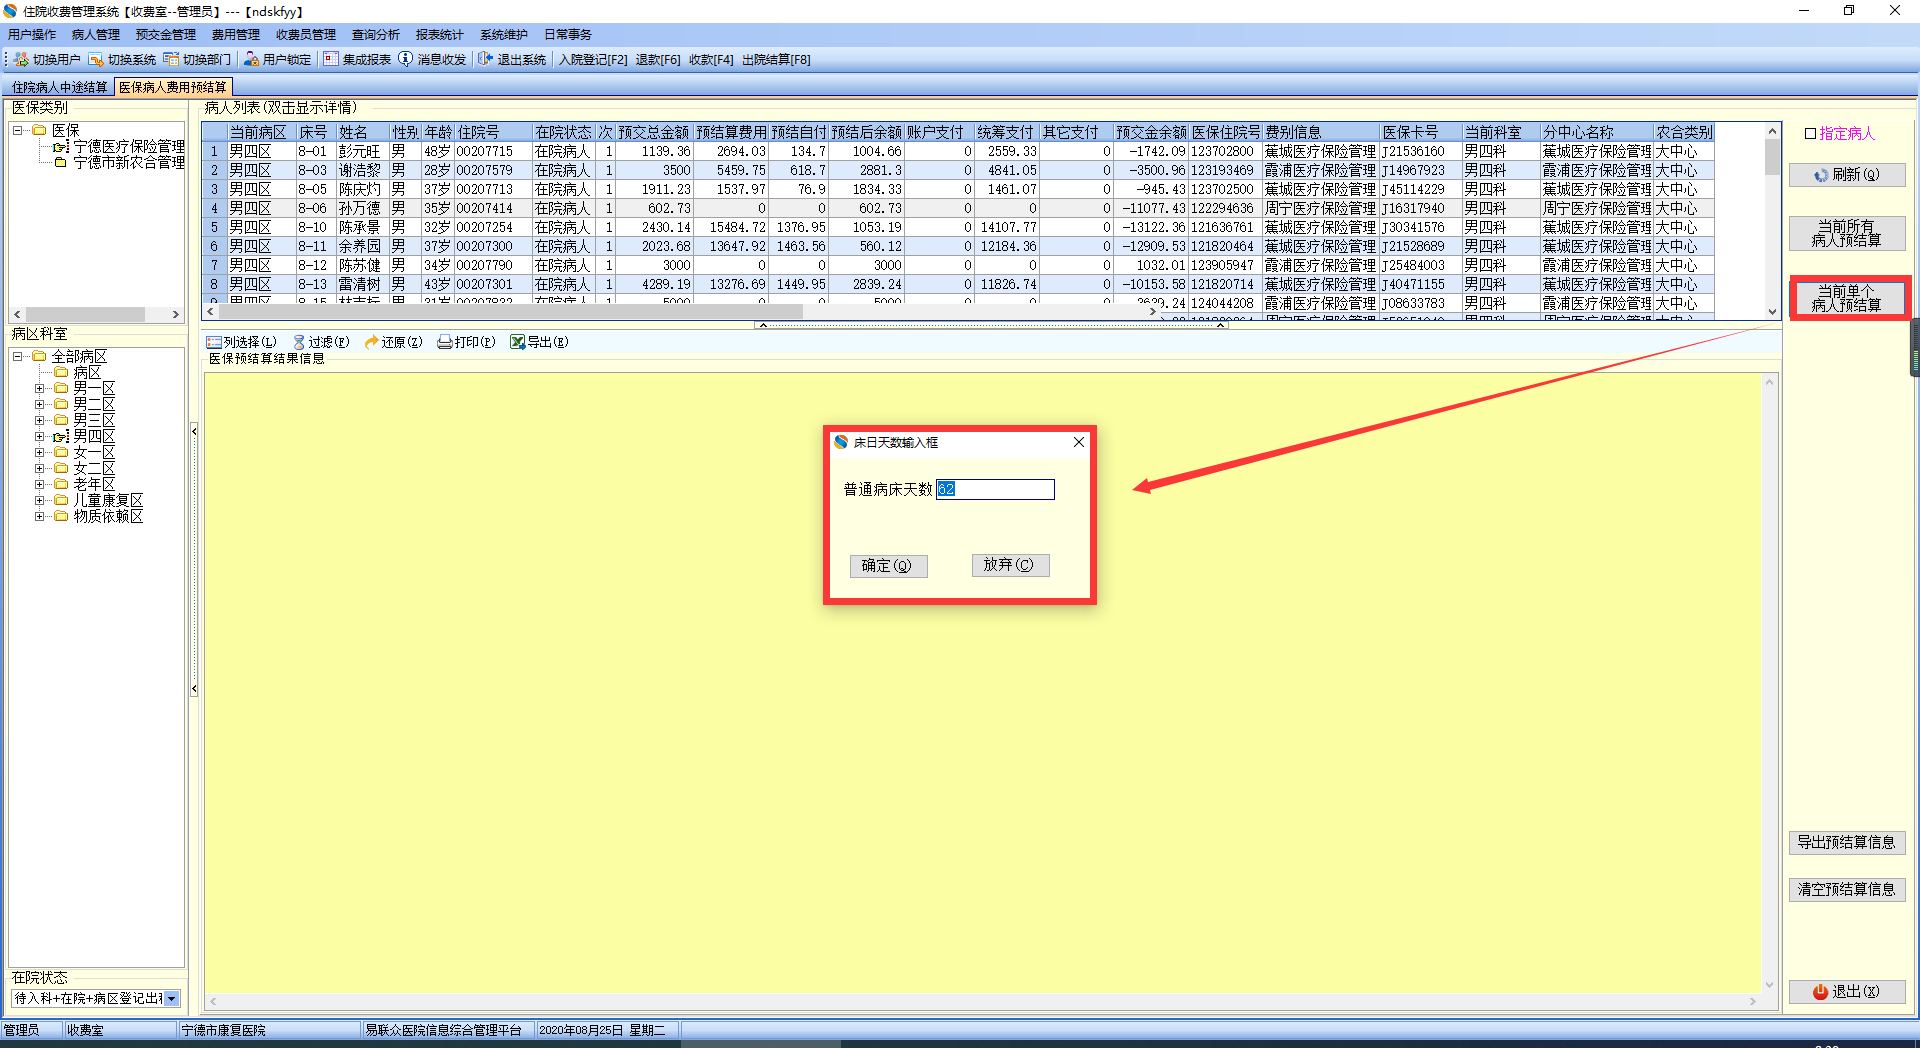1920x1048 pixels.
Task: Select the 宁德医疗保险管理 folder icon
Action: (61, 147)
